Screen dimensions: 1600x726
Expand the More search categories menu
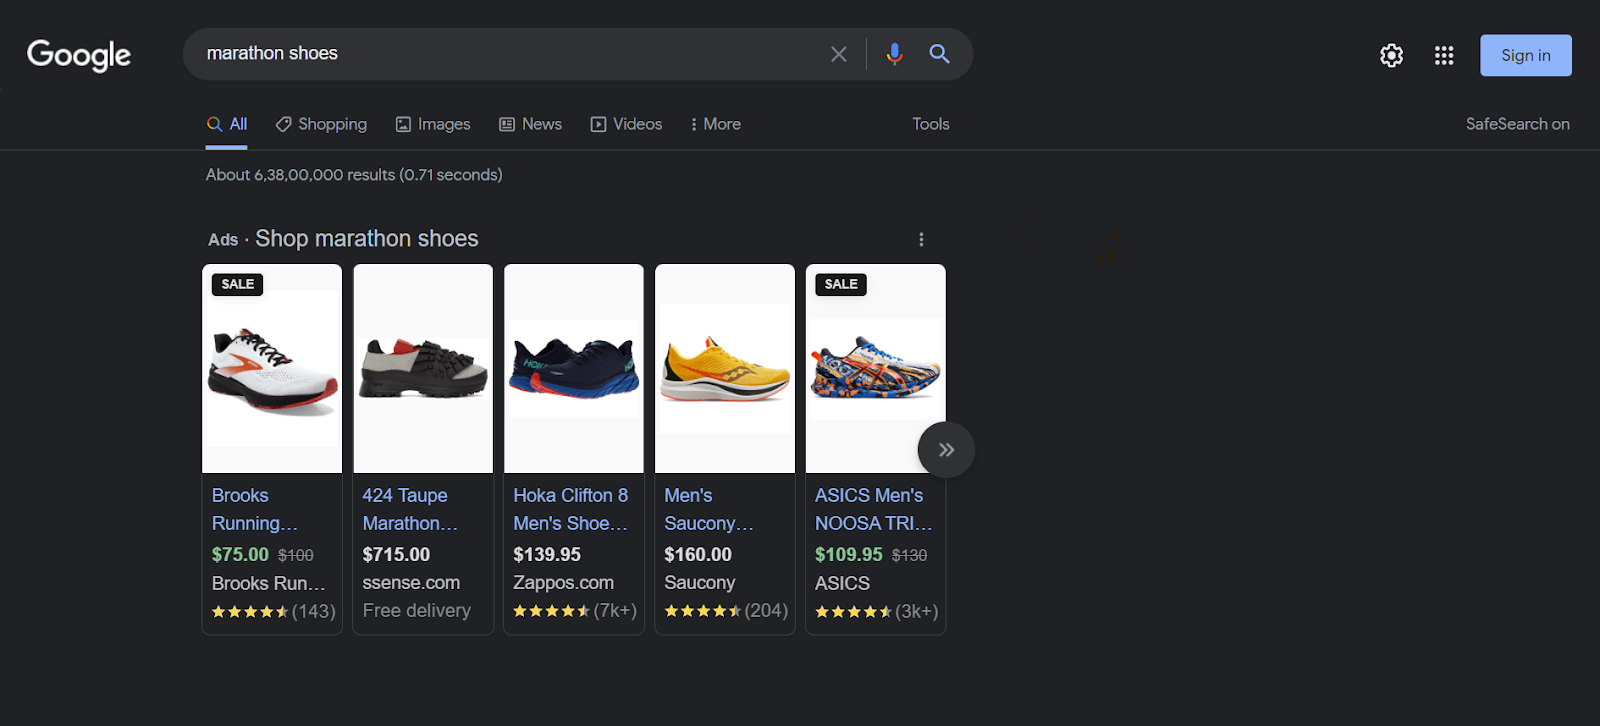click(x=716, y=124)
